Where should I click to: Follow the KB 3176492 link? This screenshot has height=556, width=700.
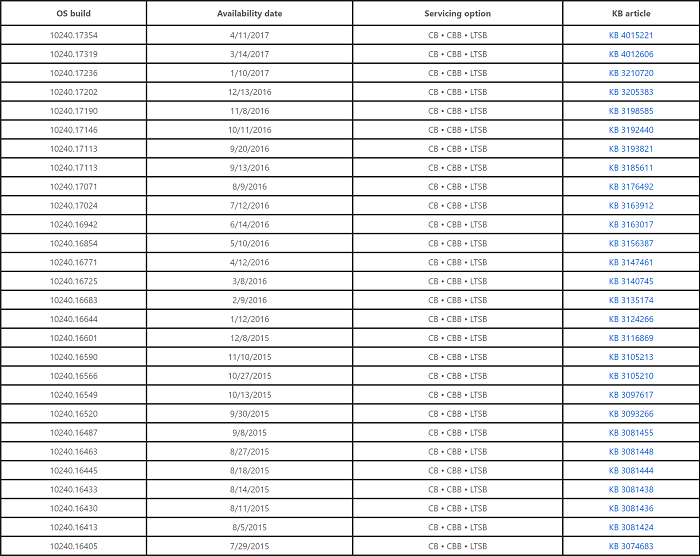point(631,187)
